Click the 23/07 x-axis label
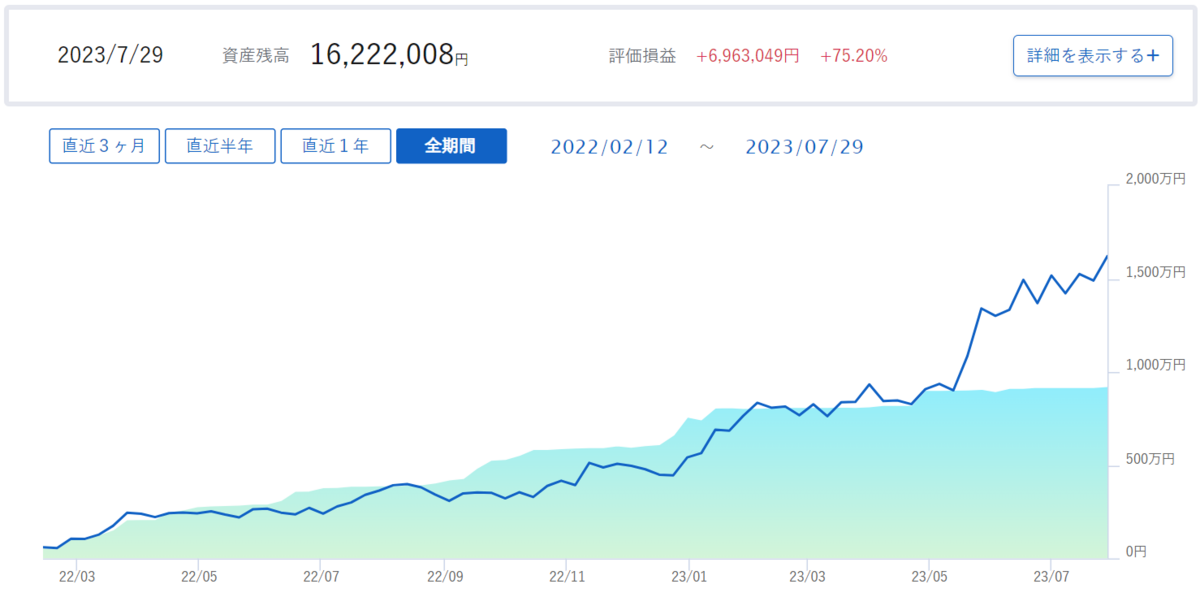 (x=1051, y=576)
